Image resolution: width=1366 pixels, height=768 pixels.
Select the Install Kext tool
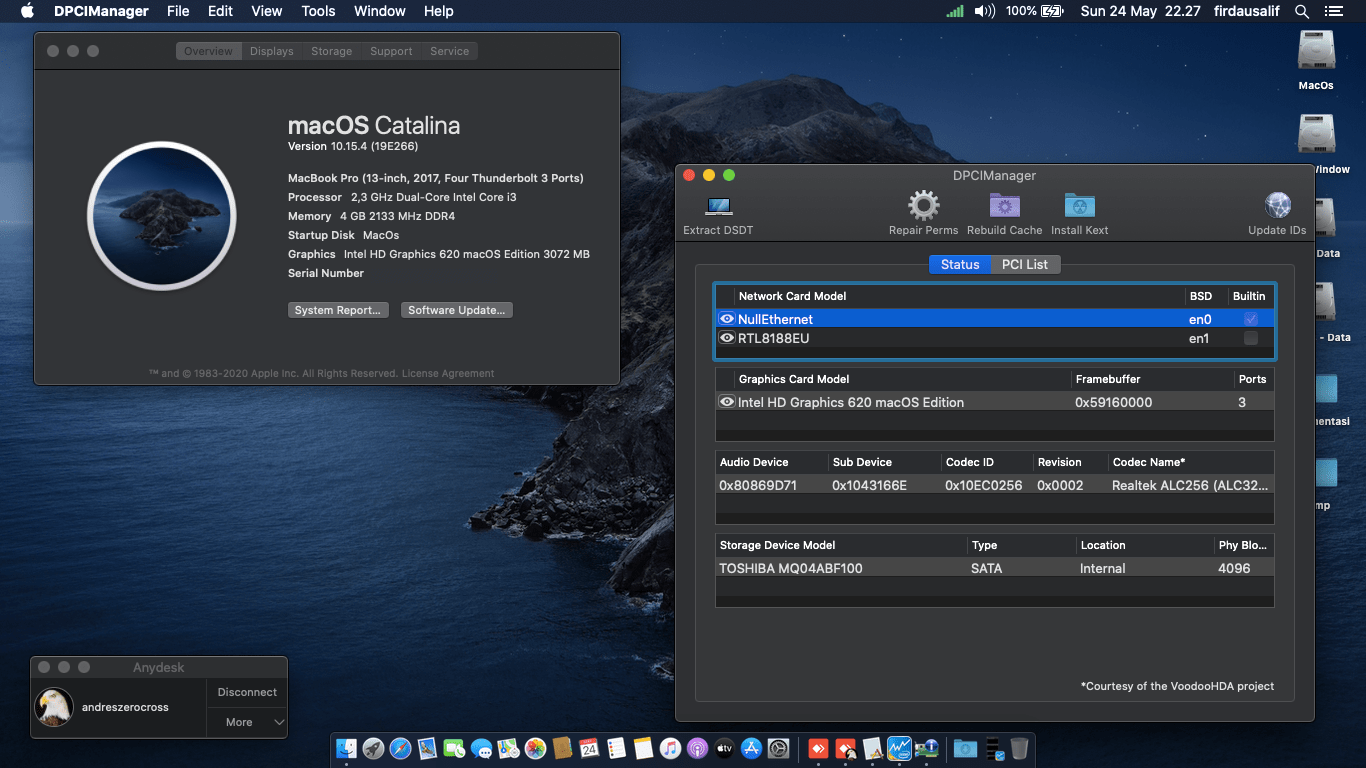point(1079,208)
